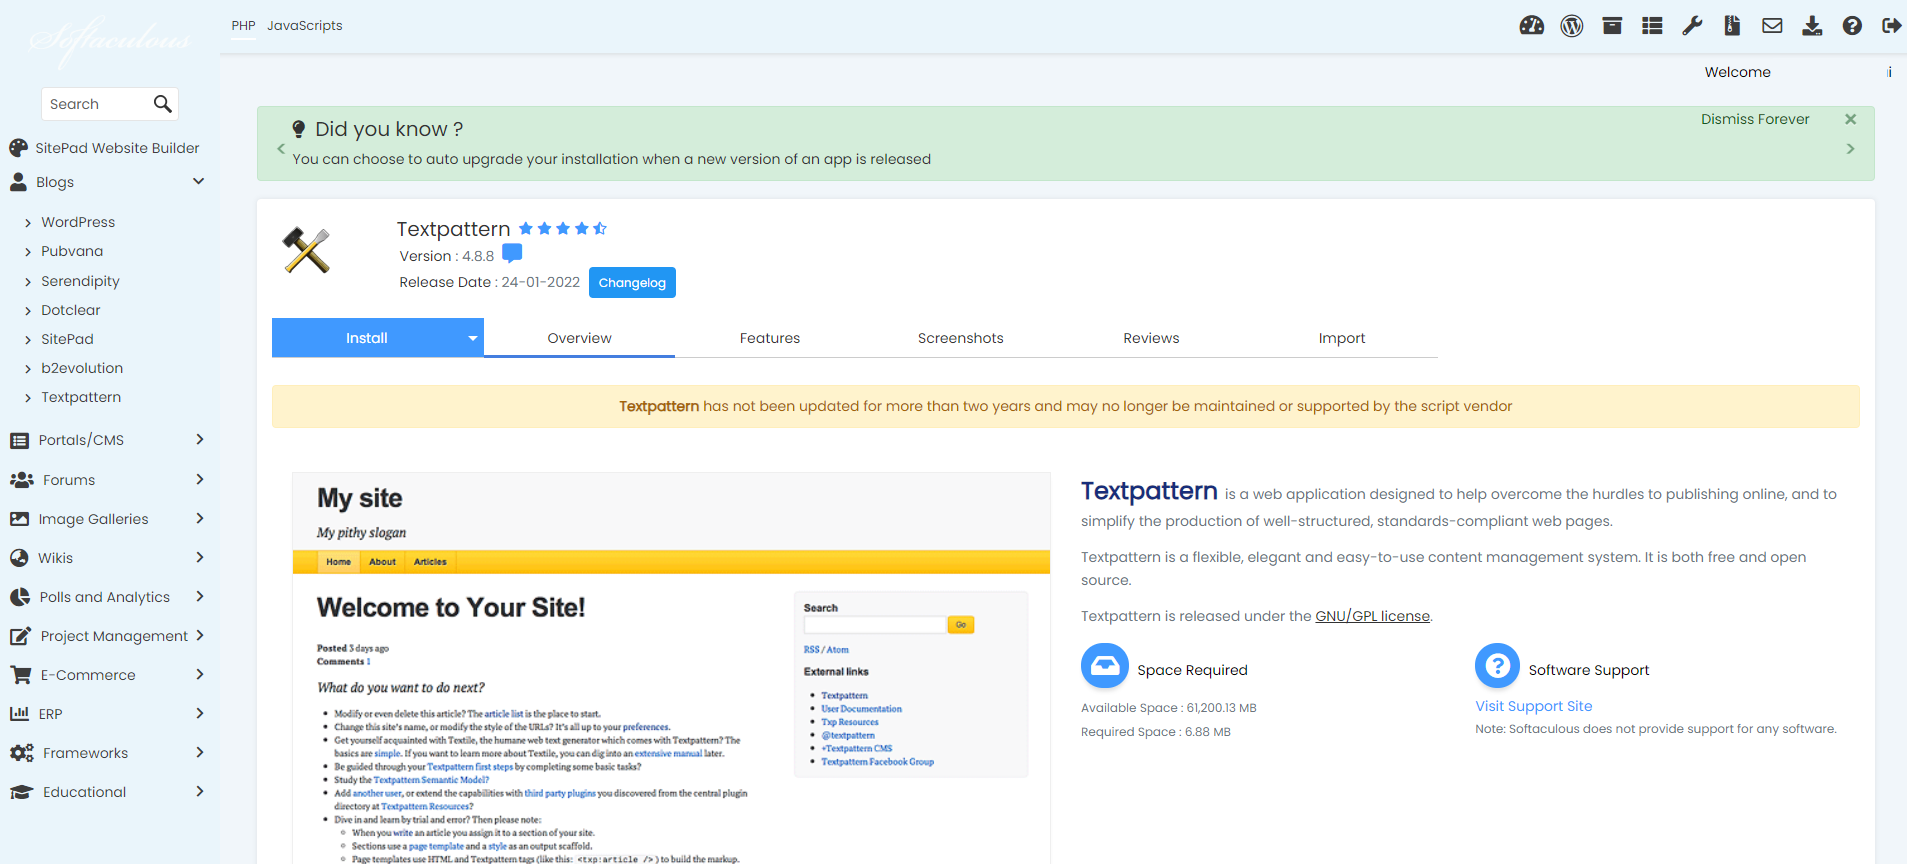Click the search magnifier icon
Image resolution: width=1907 pixels, height=864 pixels.
pyautogui.click(x=162, y=104)
